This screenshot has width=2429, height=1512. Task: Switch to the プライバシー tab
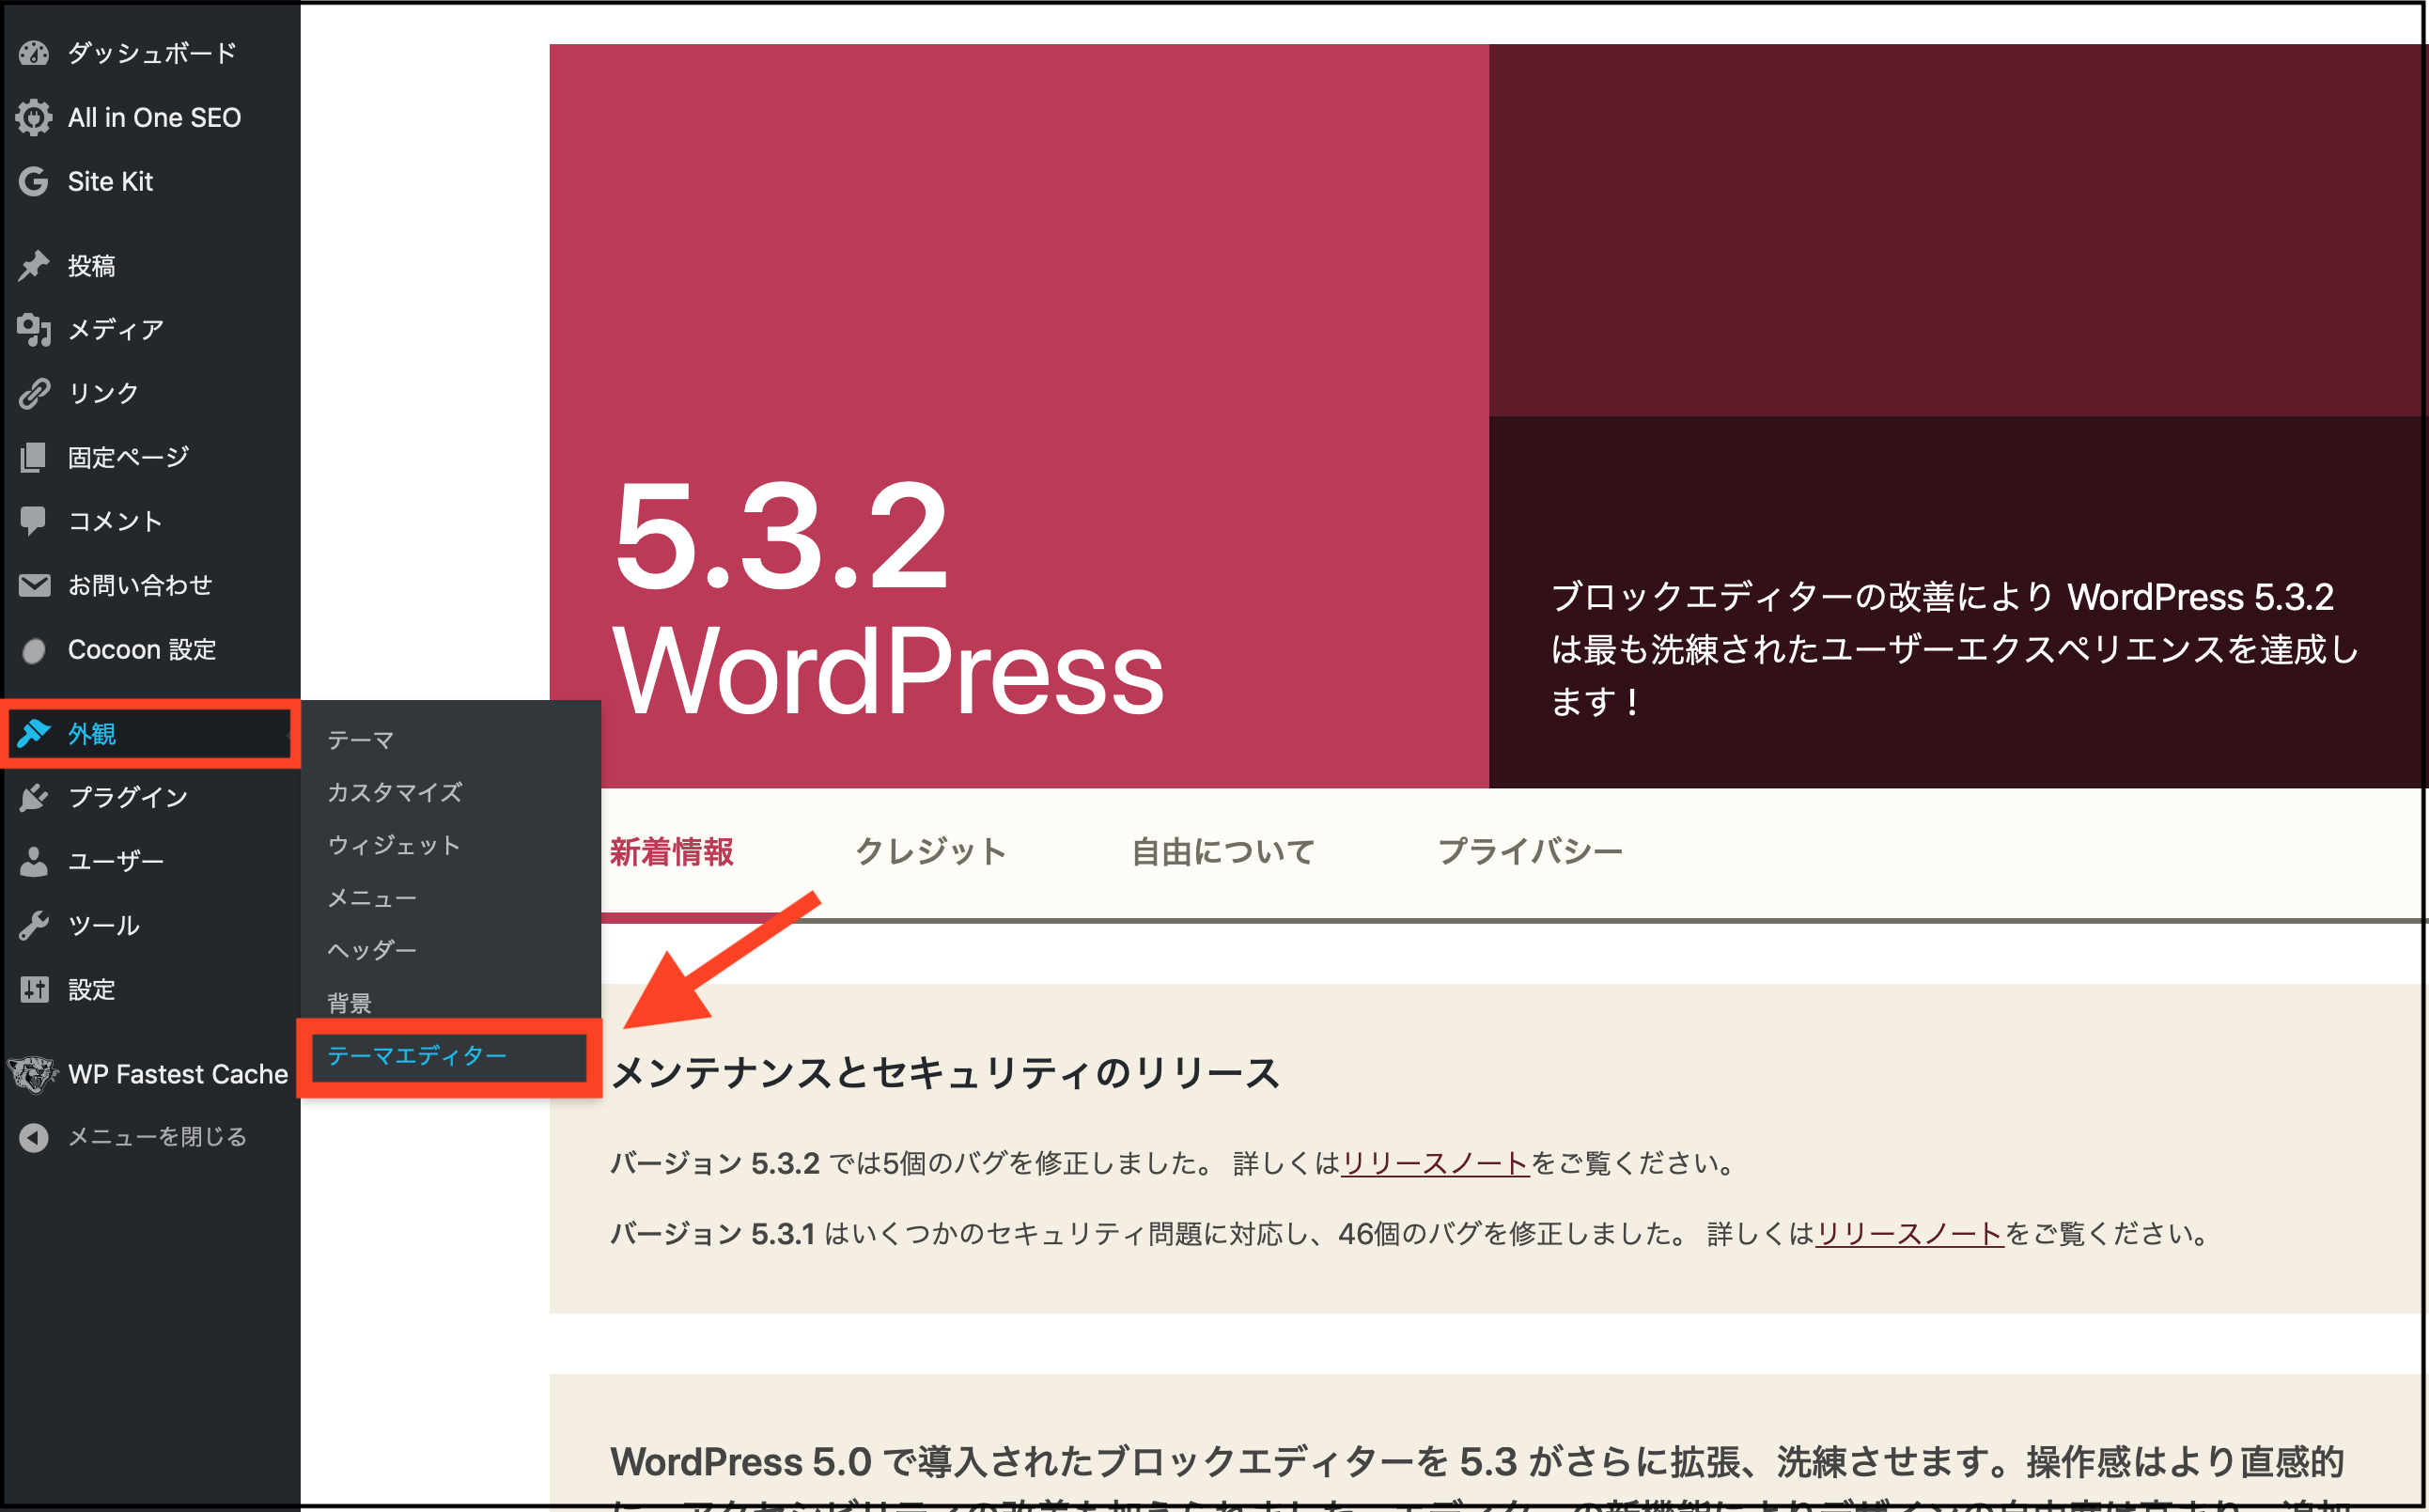coord(1530,852)
